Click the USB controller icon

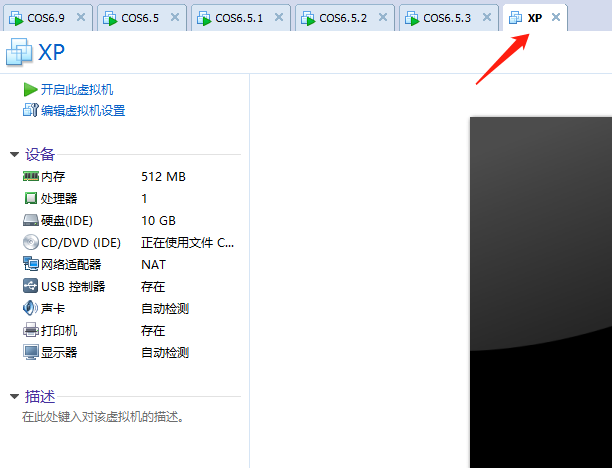point(30,286)
